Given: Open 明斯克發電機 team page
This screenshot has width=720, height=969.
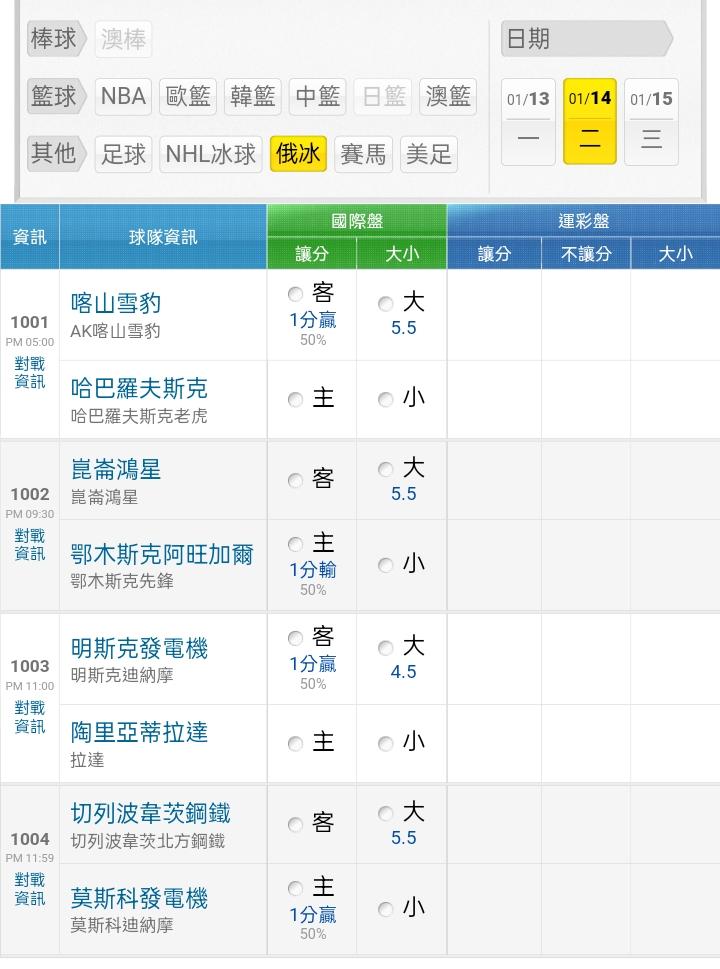Looking at the screenshot, I should 139,649.
